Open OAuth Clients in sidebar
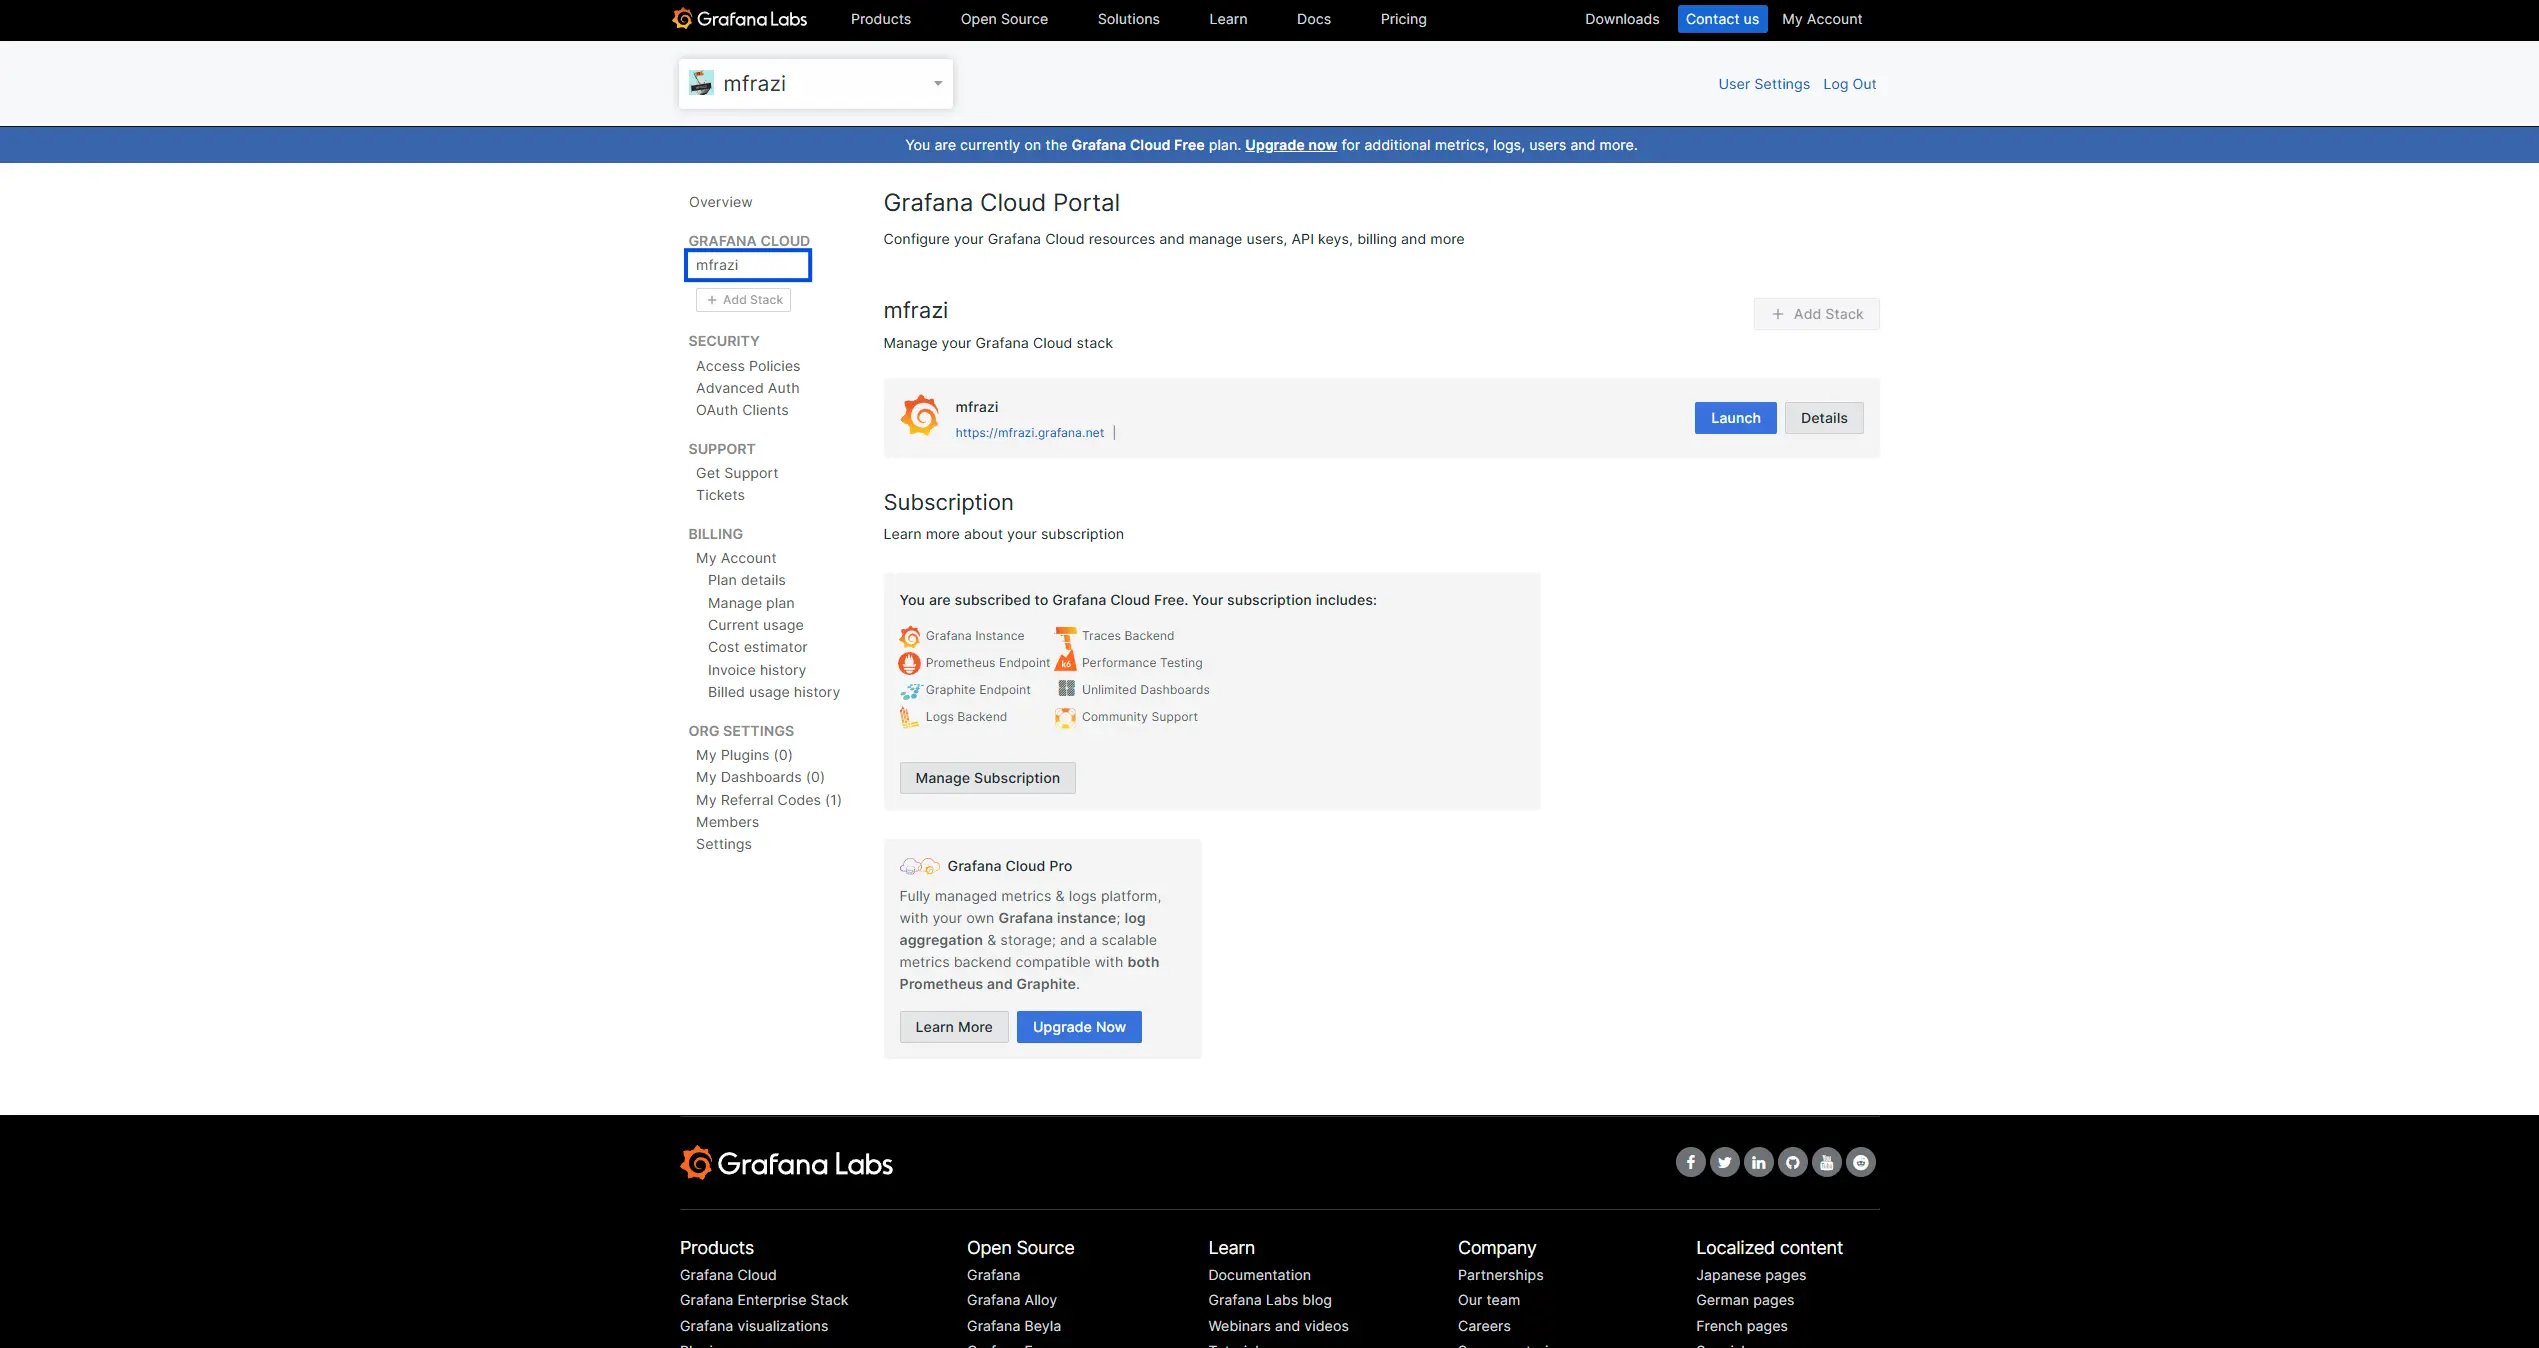 [741, 410]
